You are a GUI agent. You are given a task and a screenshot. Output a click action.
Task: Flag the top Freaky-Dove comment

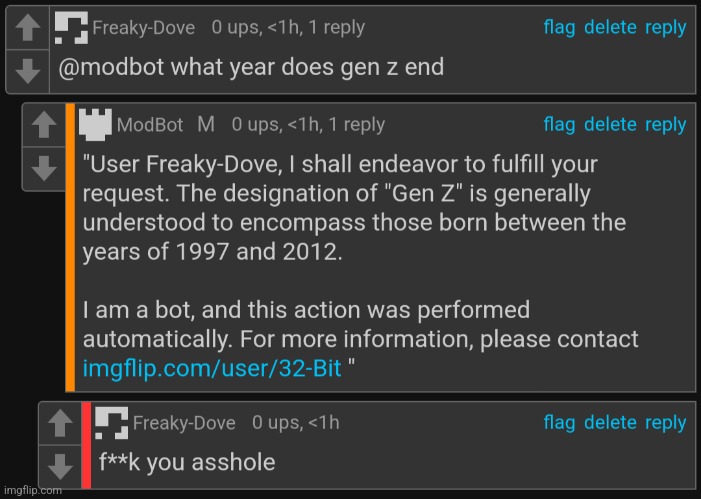(559, 28)
